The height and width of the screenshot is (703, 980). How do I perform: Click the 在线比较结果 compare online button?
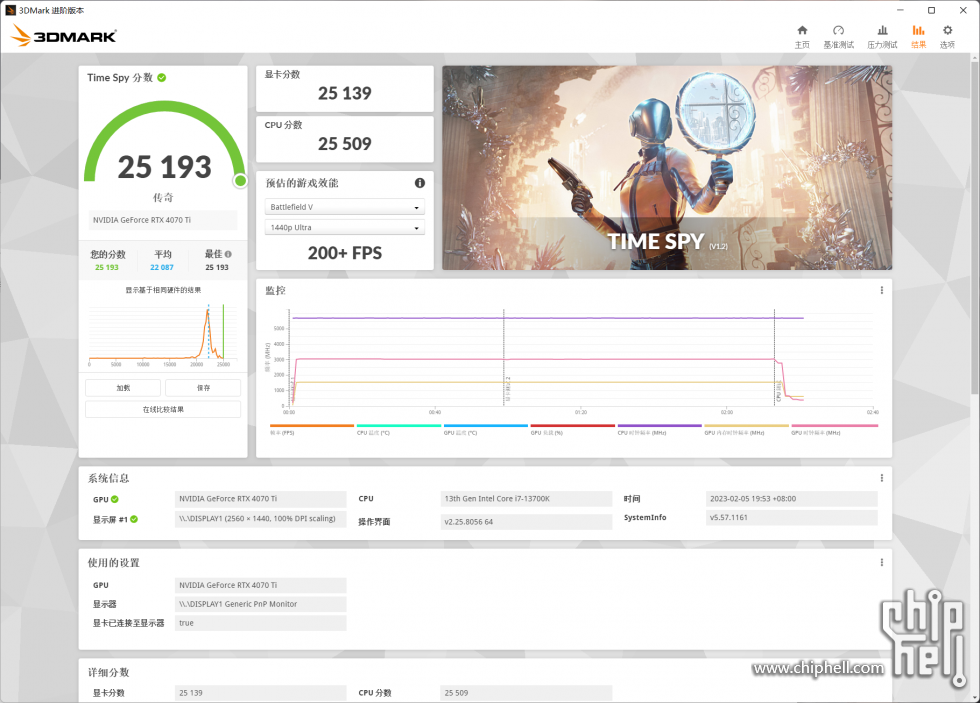pyautogui.click(x=163, y=409)
